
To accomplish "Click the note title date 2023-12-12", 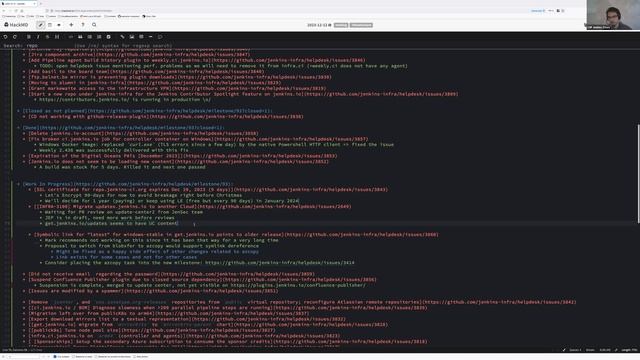I will [319, 25].
